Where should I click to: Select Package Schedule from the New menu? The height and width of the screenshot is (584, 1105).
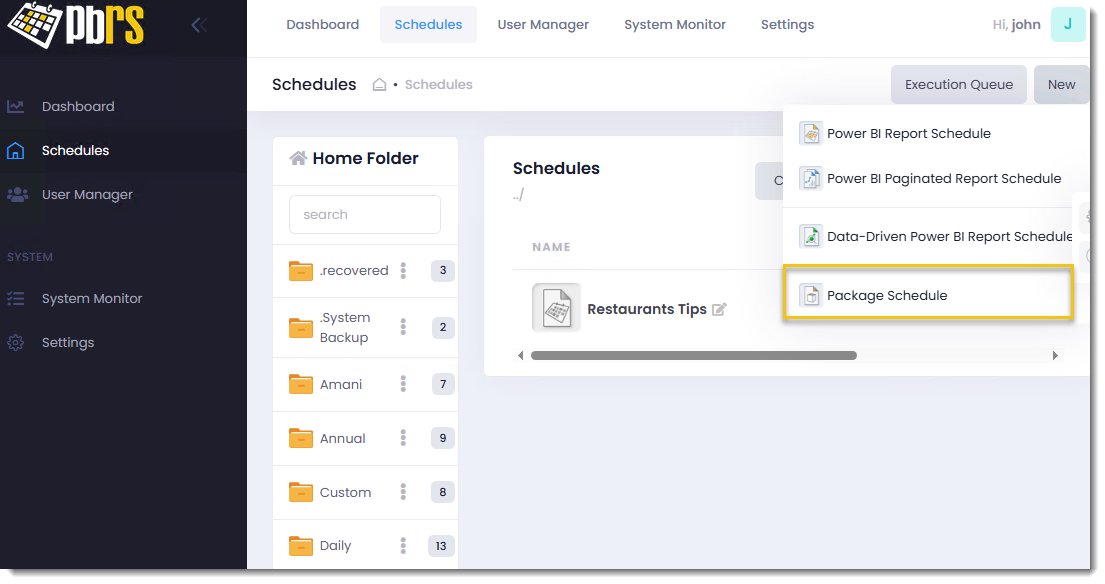tap(886, 296)
